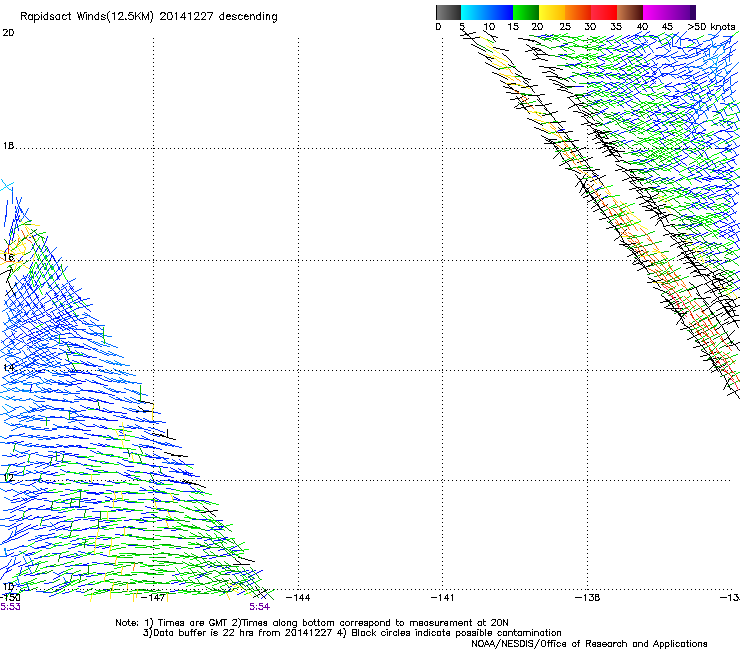Click the latitude label '12'

[x=8, y=478]
